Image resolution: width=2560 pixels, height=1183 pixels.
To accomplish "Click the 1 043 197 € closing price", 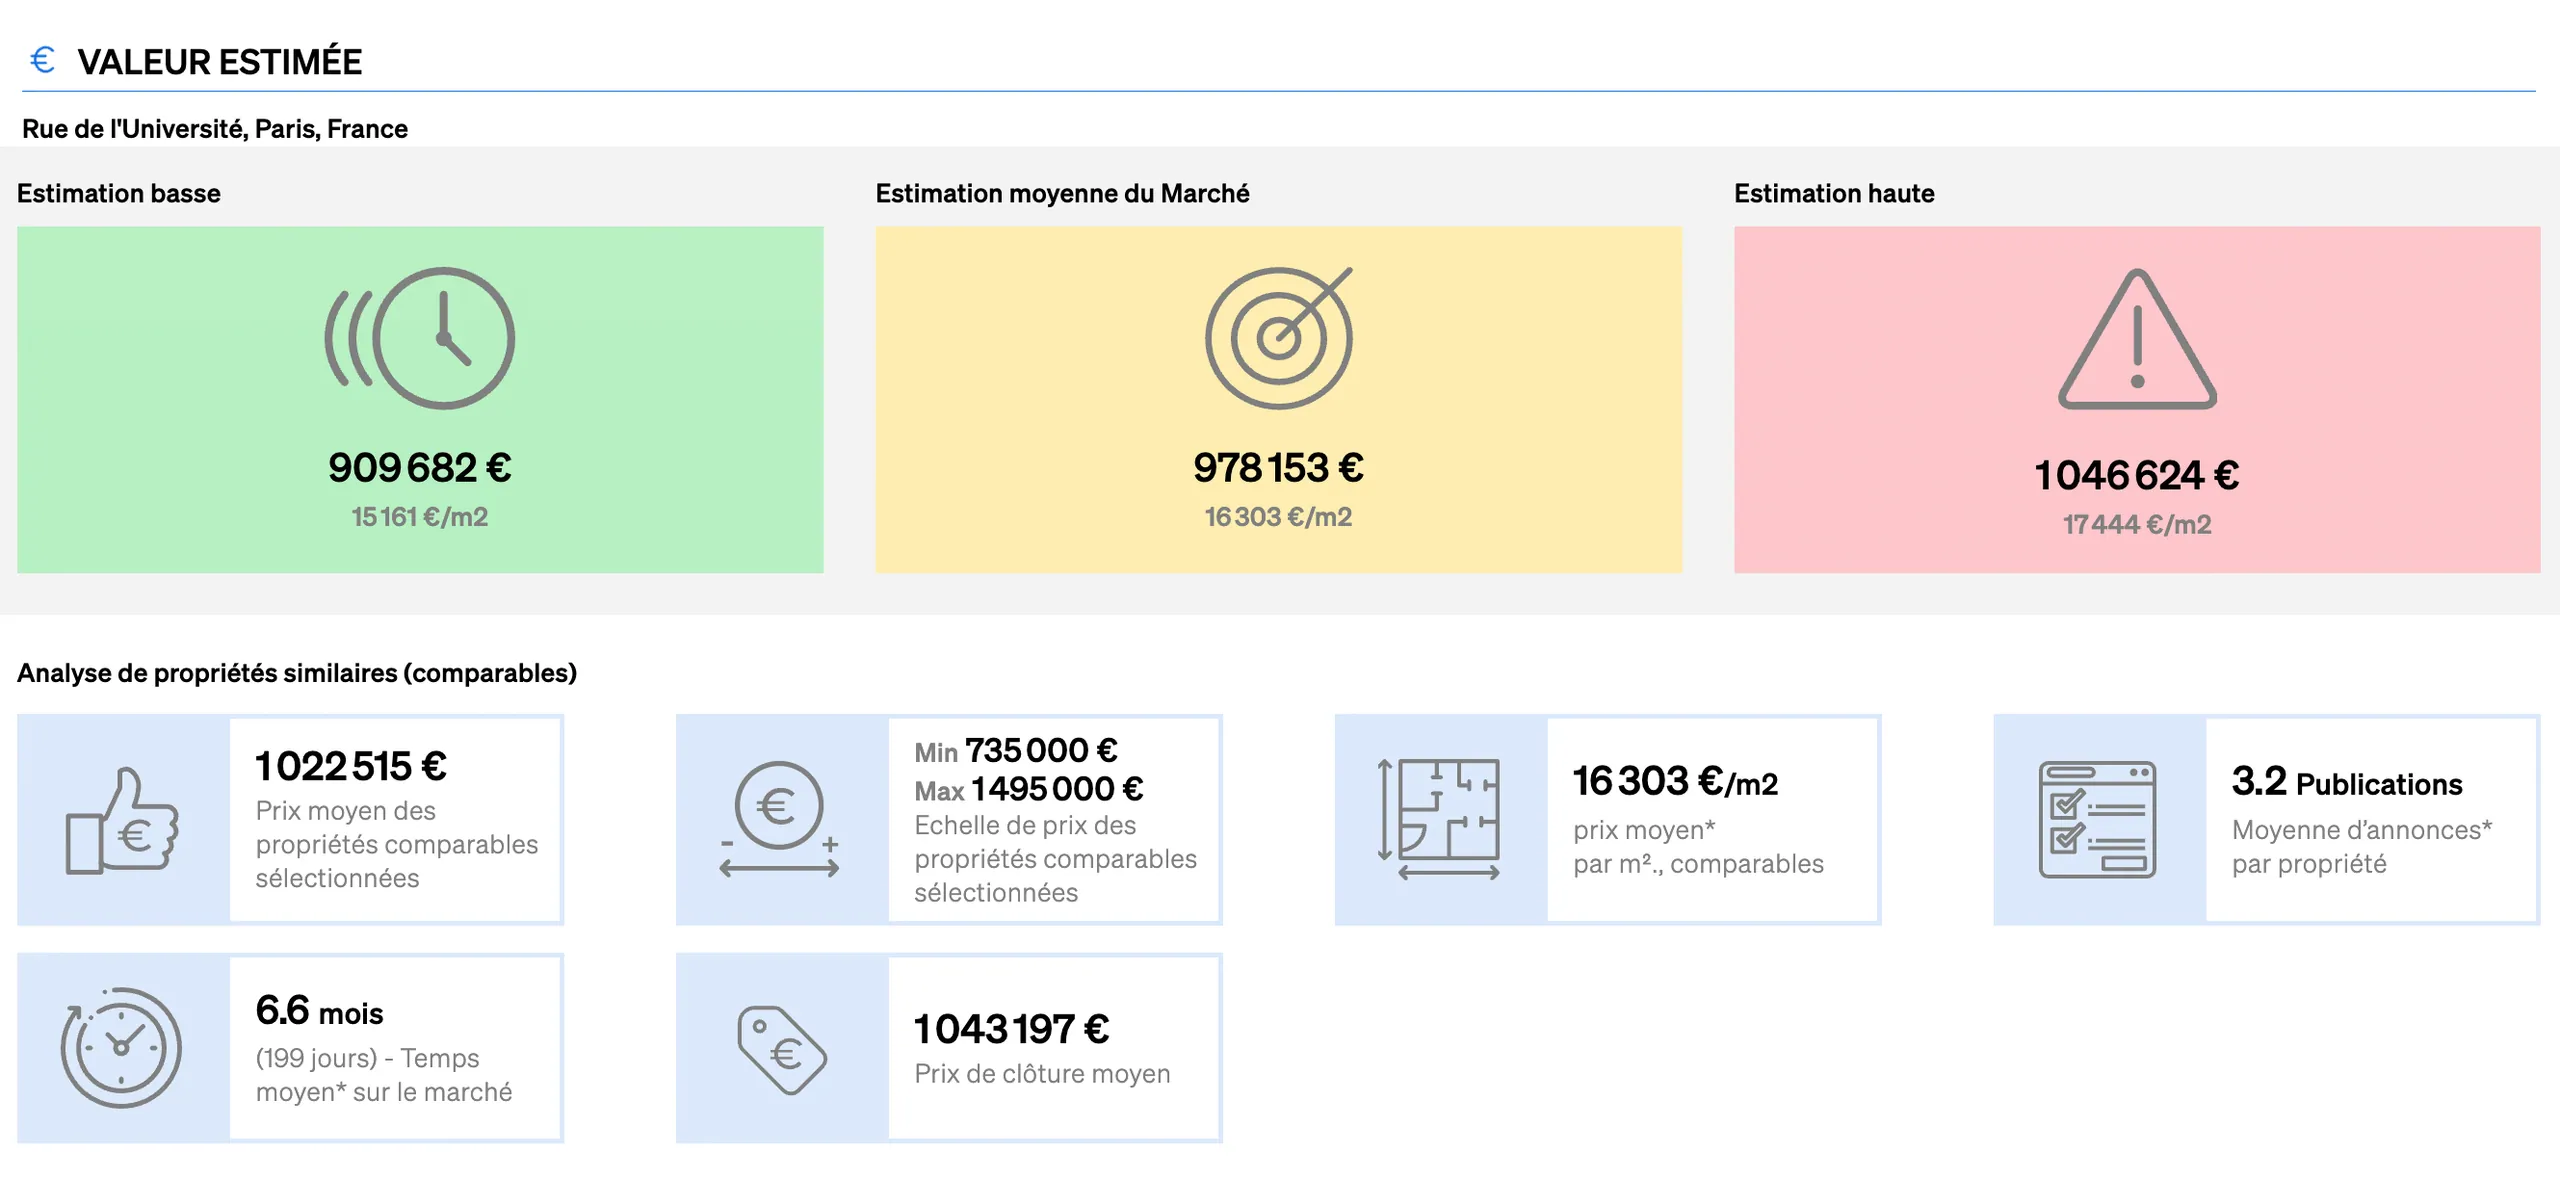I will [1011, 1029].
